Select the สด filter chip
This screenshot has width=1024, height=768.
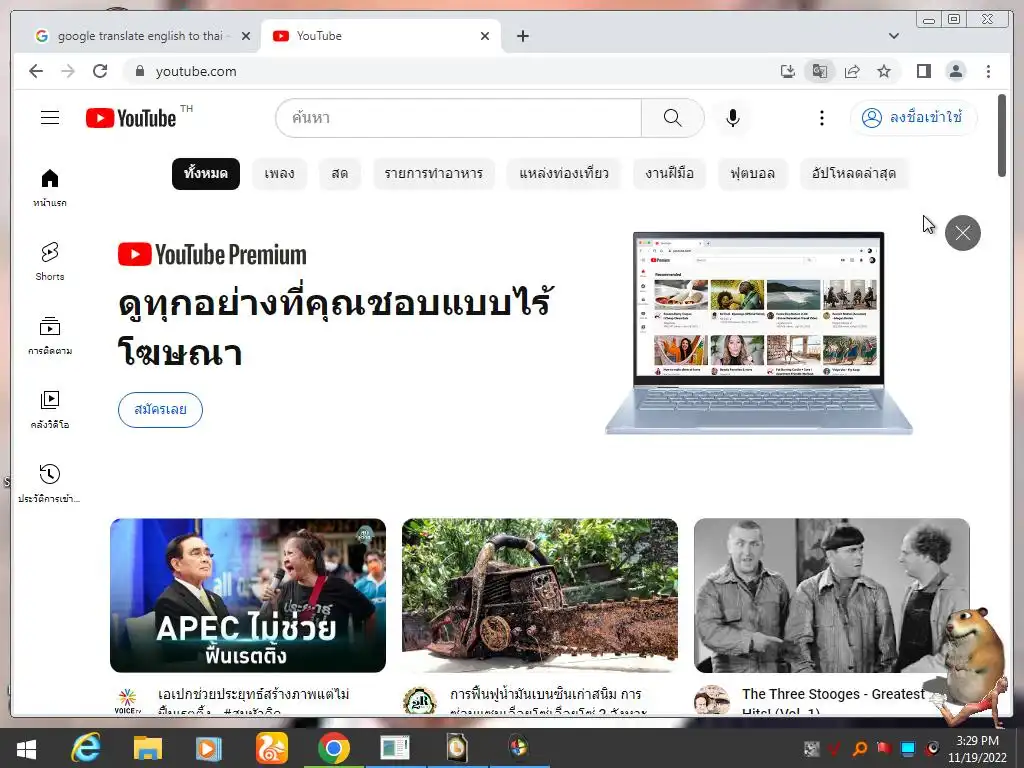point(340,174)
